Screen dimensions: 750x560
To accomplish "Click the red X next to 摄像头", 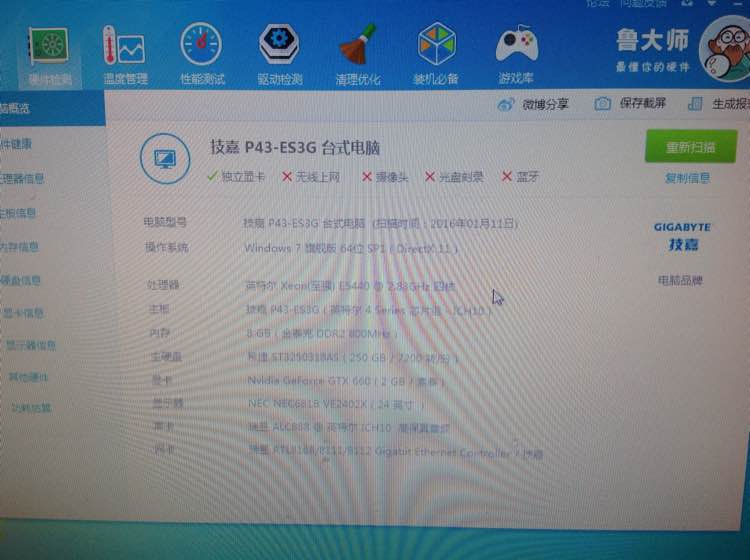I will coord(367,177).
